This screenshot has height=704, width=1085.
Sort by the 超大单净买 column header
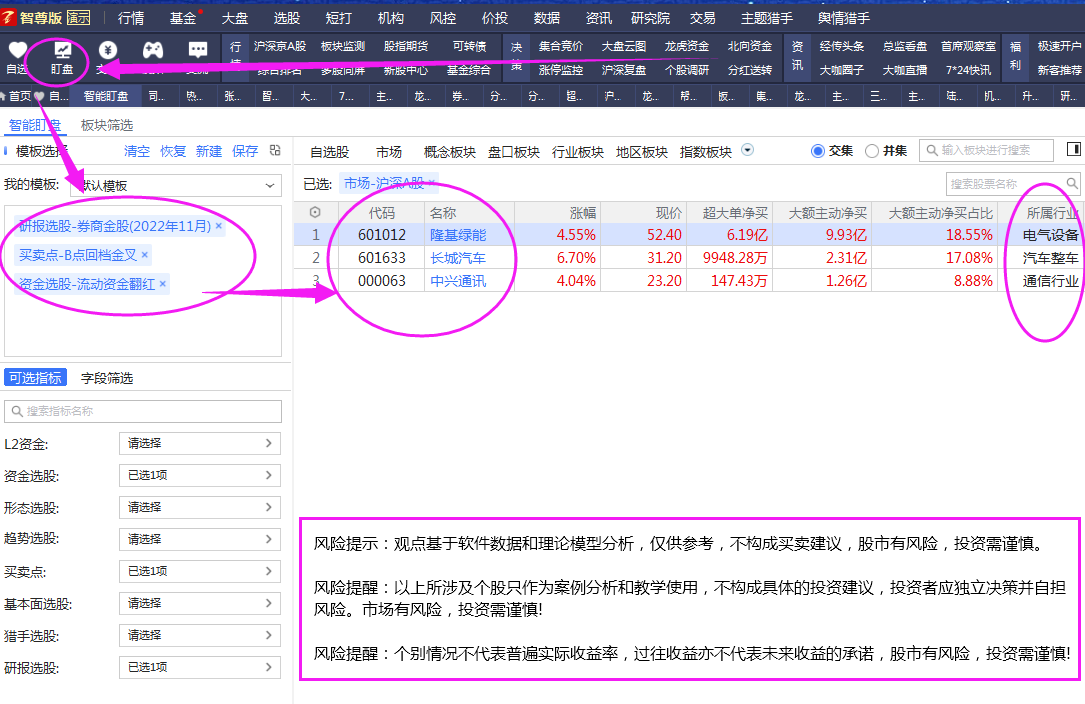[x=735, y=213]
